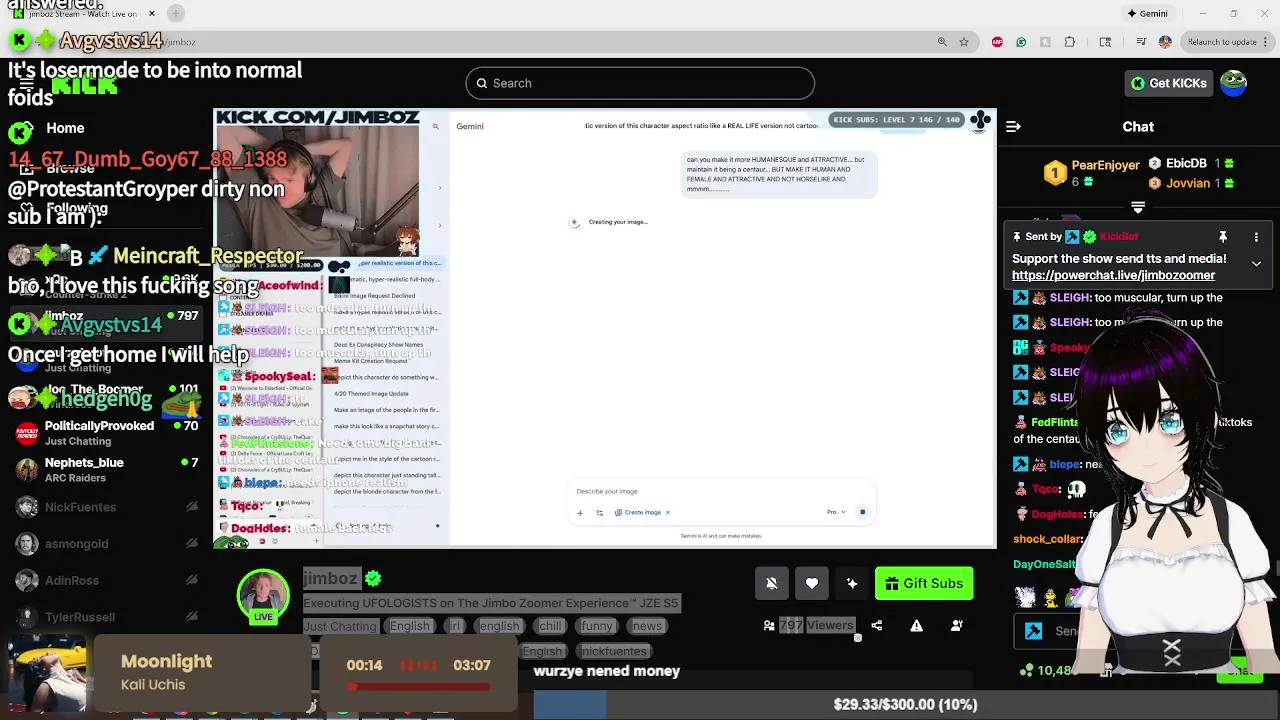Open the AdBlock Plus extension icon
This screenshot has height=720, width=1280.
[997, 42]
